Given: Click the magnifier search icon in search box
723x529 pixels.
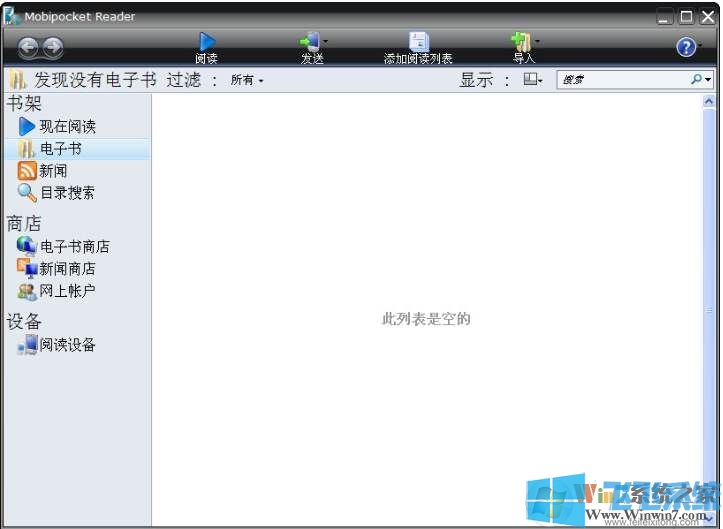Looking at the screenshot, I should [x=696, y=79].
